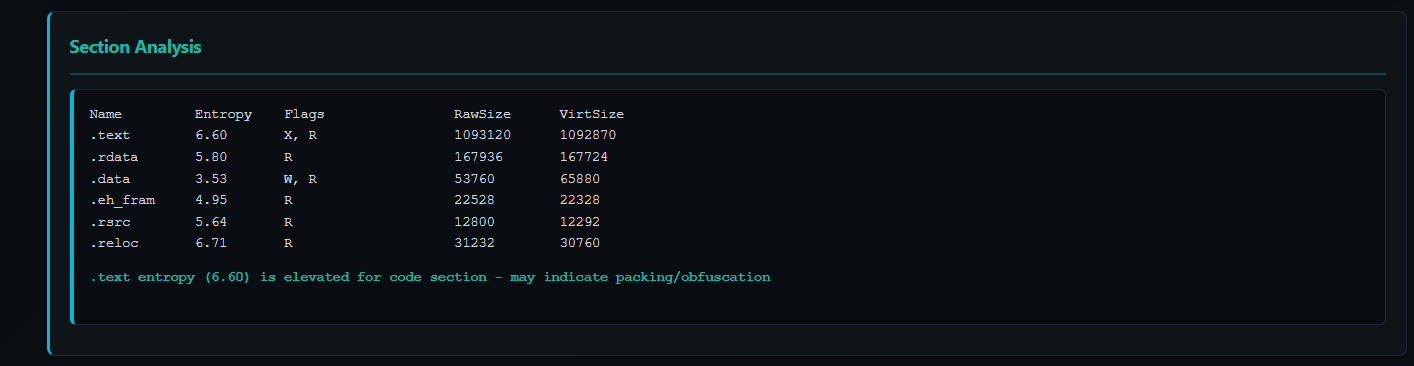Click entropy value 3.53

point(211,178)
